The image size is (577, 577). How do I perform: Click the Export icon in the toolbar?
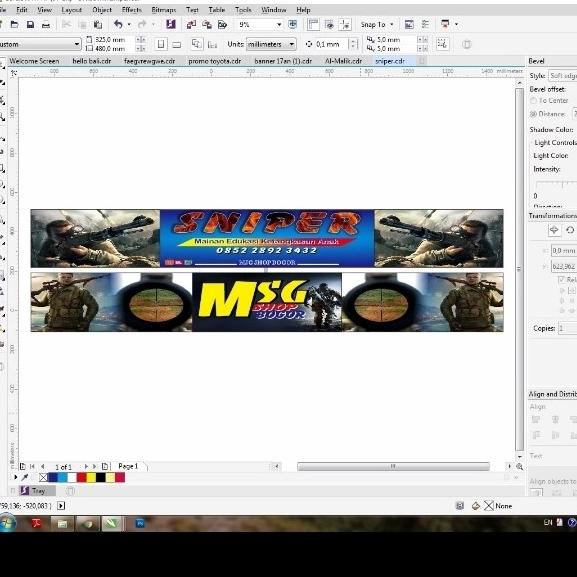pos(207,25)
